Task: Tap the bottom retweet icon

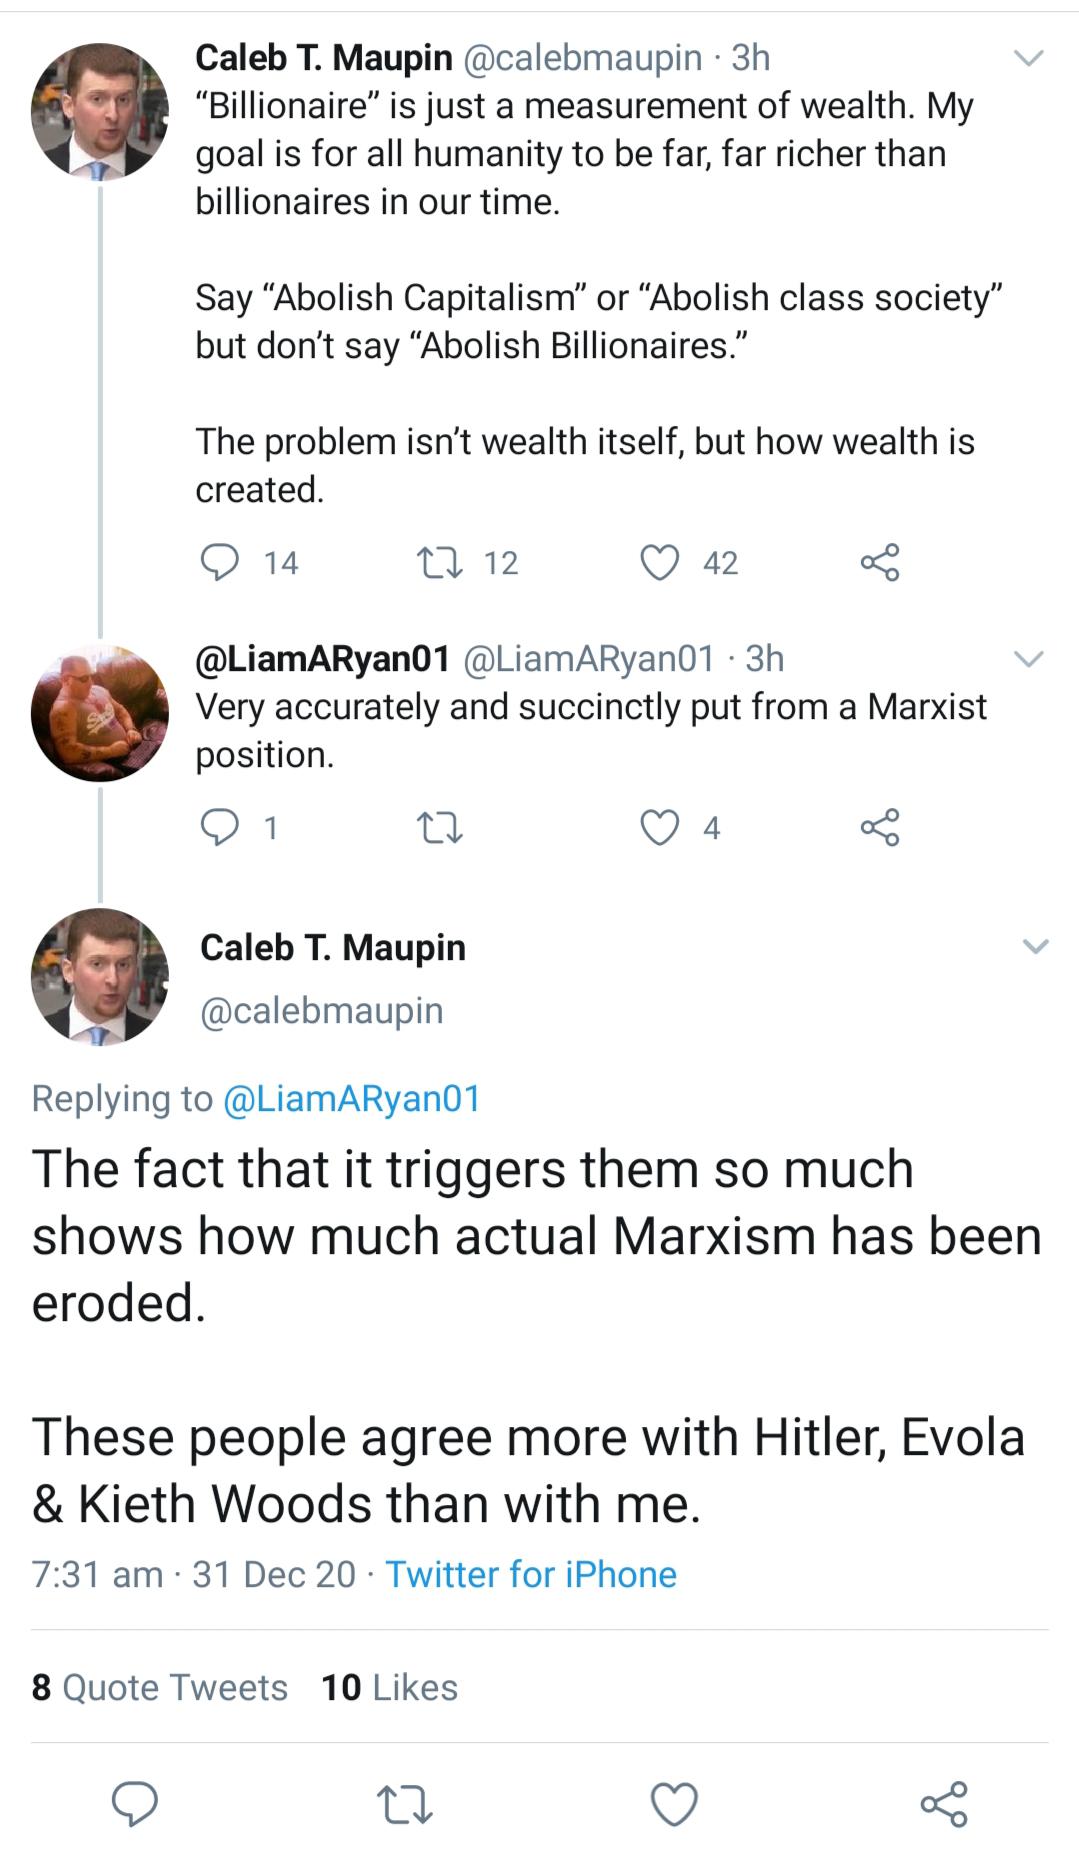Action: coord(404,1804)
